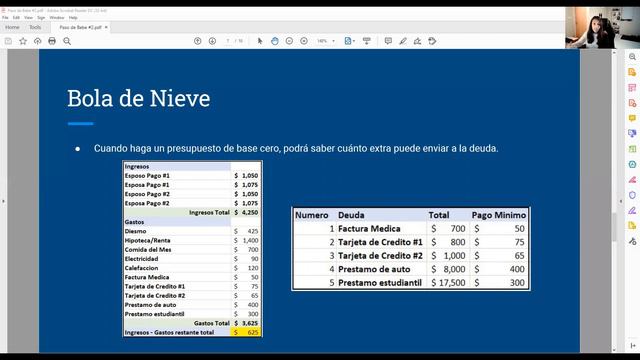The image size is (640, 360).
Task: Click the yellow 625 remaining total cell
Action: tap(246, 332)
